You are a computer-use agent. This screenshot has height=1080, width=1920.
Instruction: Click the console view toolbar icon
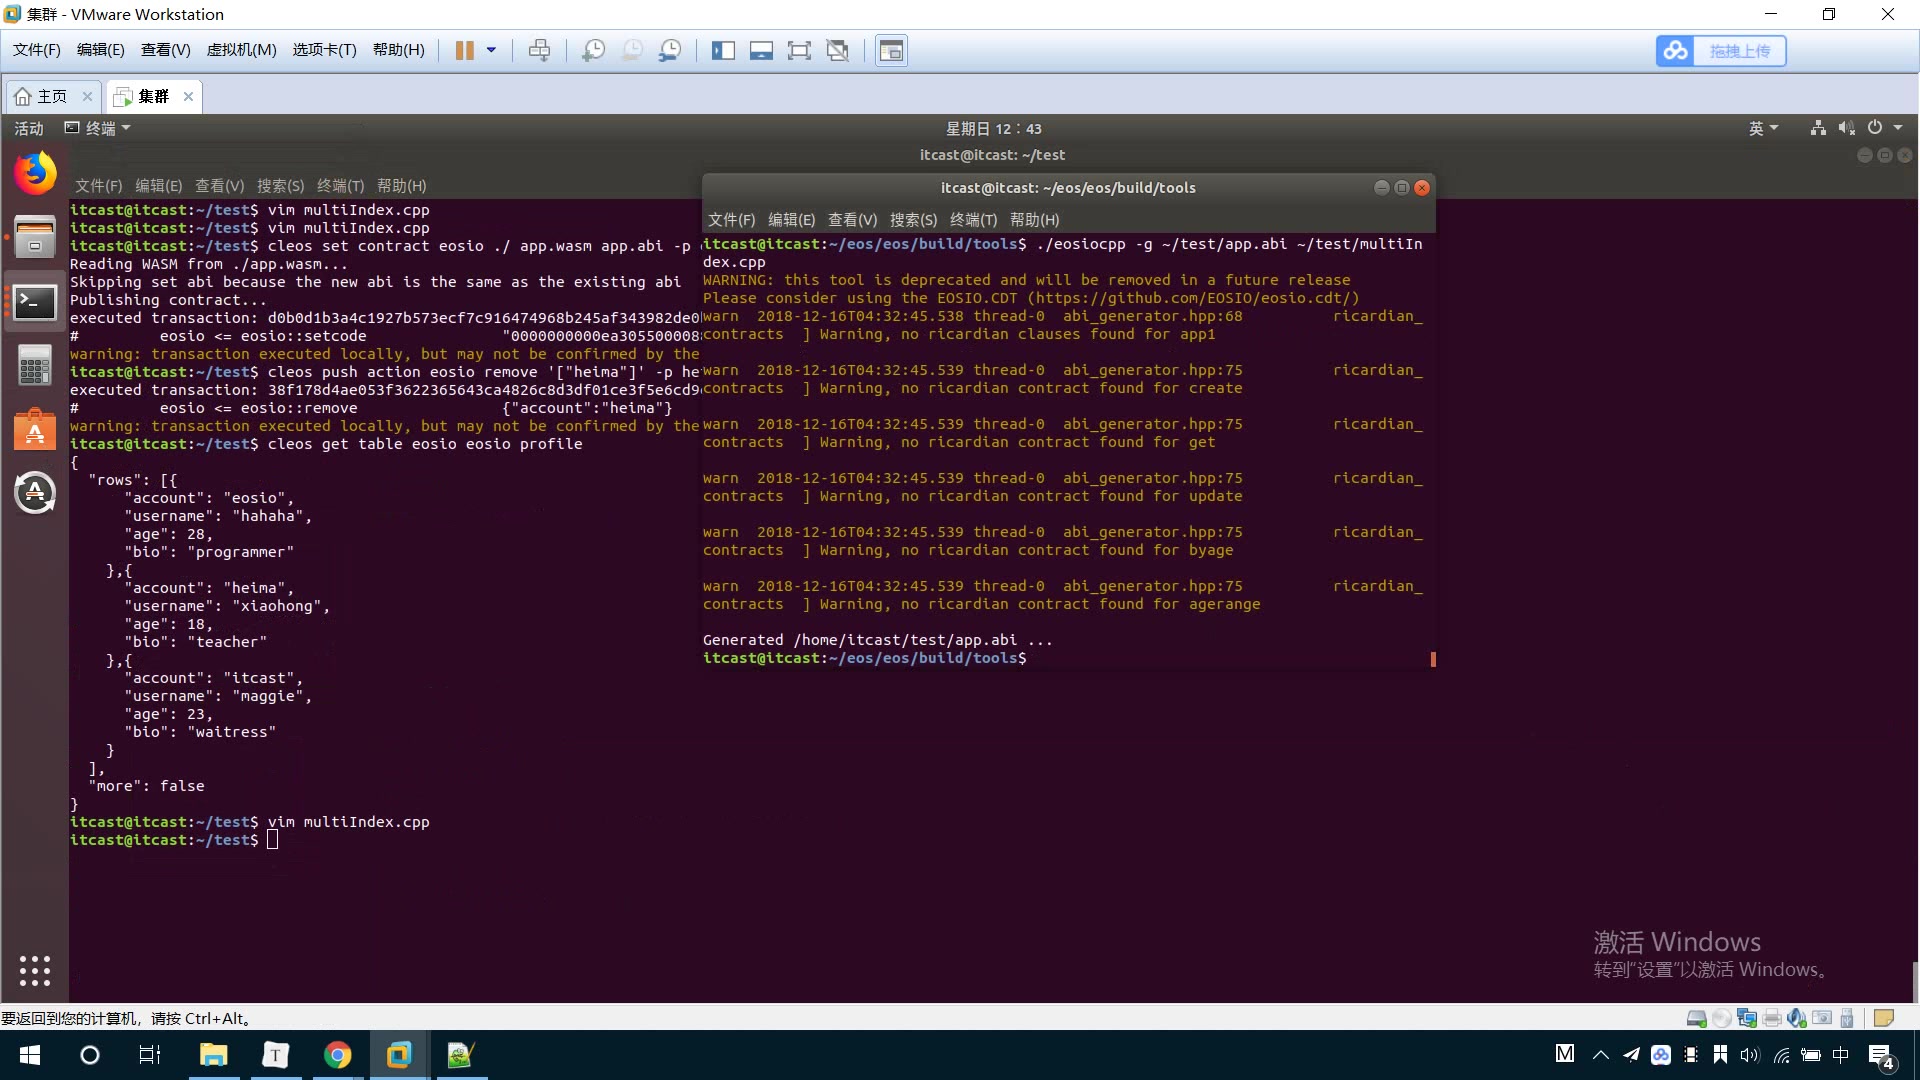tap(891, 51)
